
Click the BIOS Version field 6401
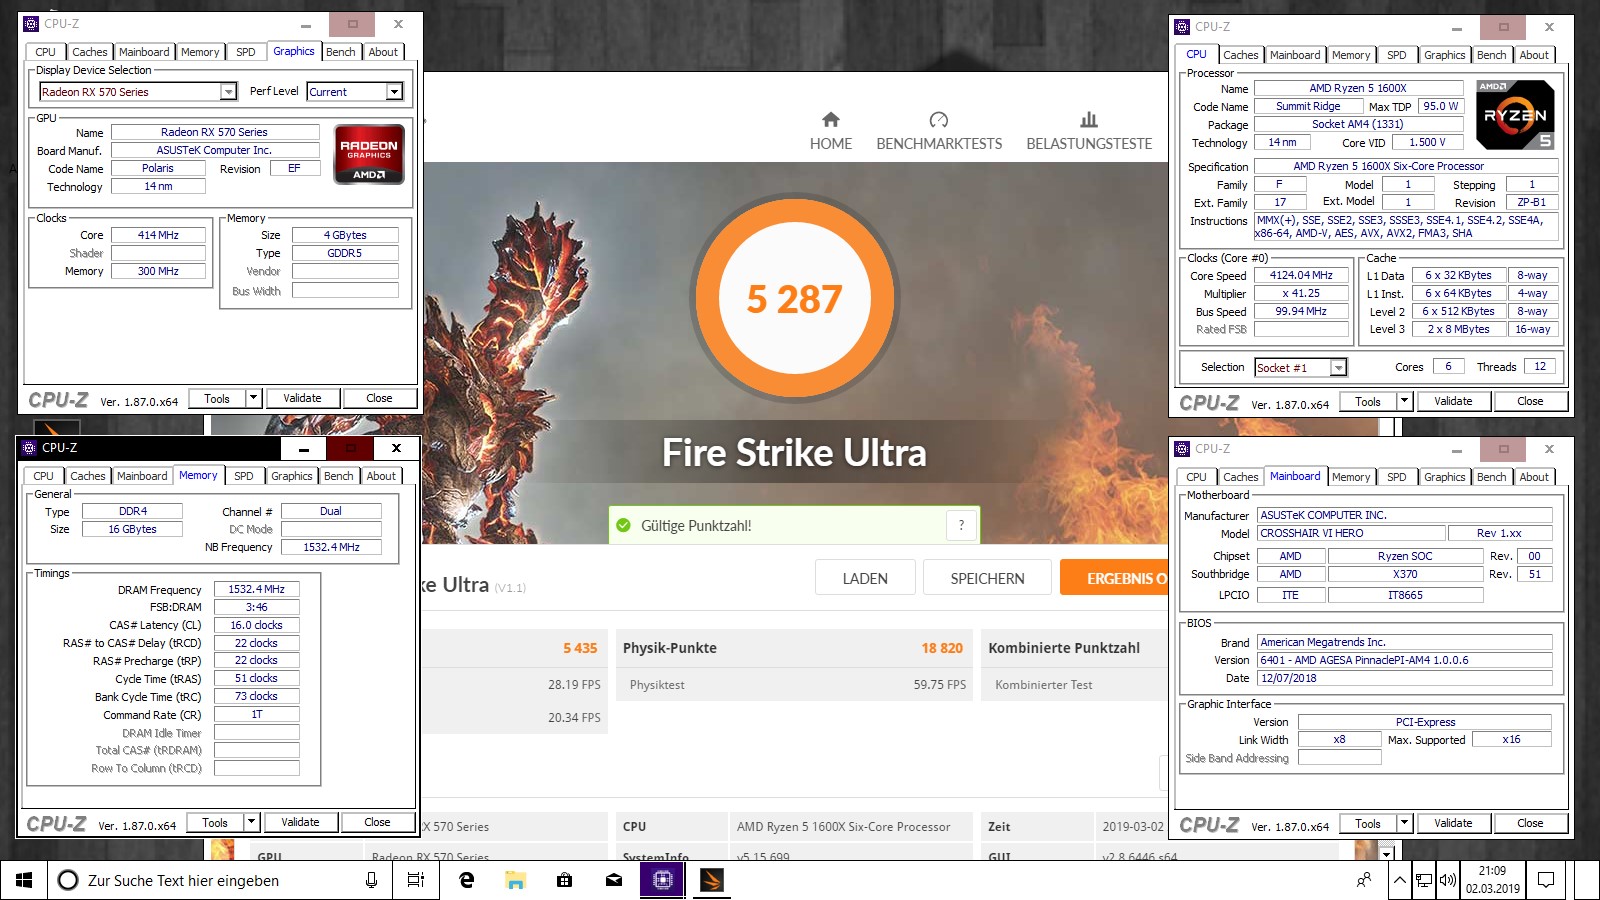(x=1404, y=660)
